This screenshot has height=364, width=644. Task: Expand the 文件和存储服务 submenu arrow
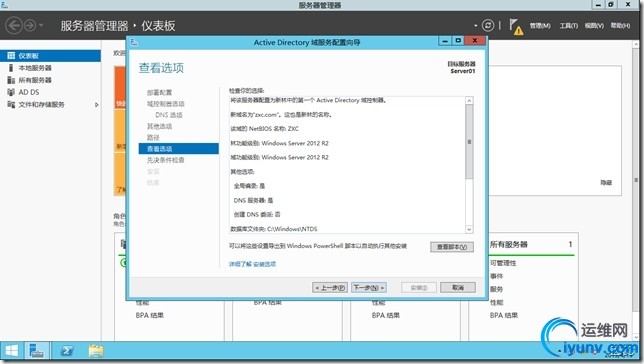click(x=97, y=105)
